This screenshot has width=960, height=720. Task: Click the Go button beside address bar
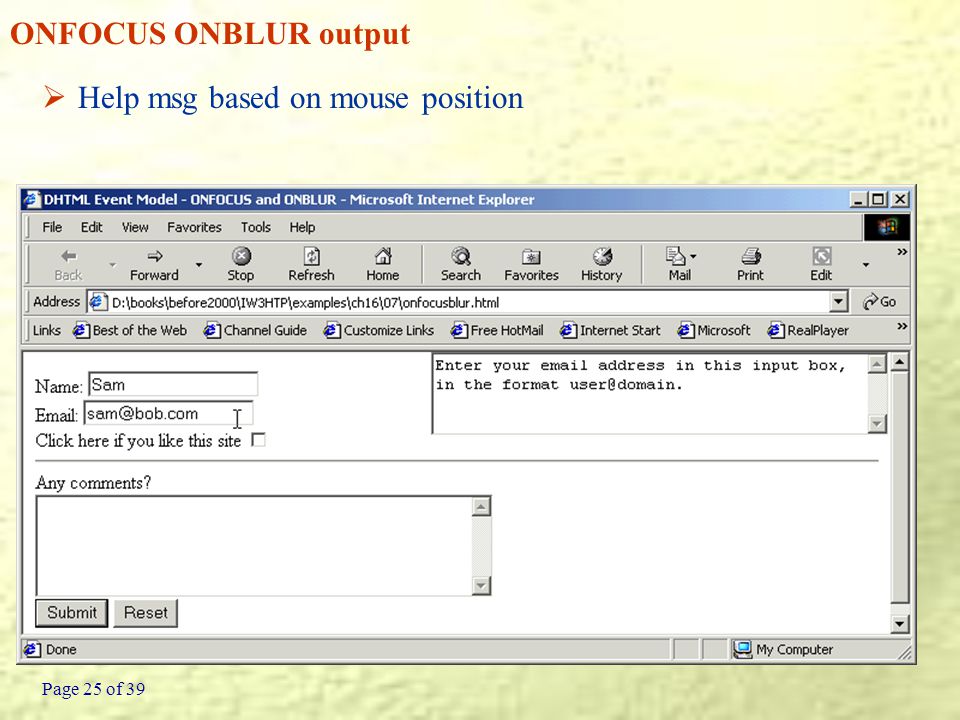(879, 302)
